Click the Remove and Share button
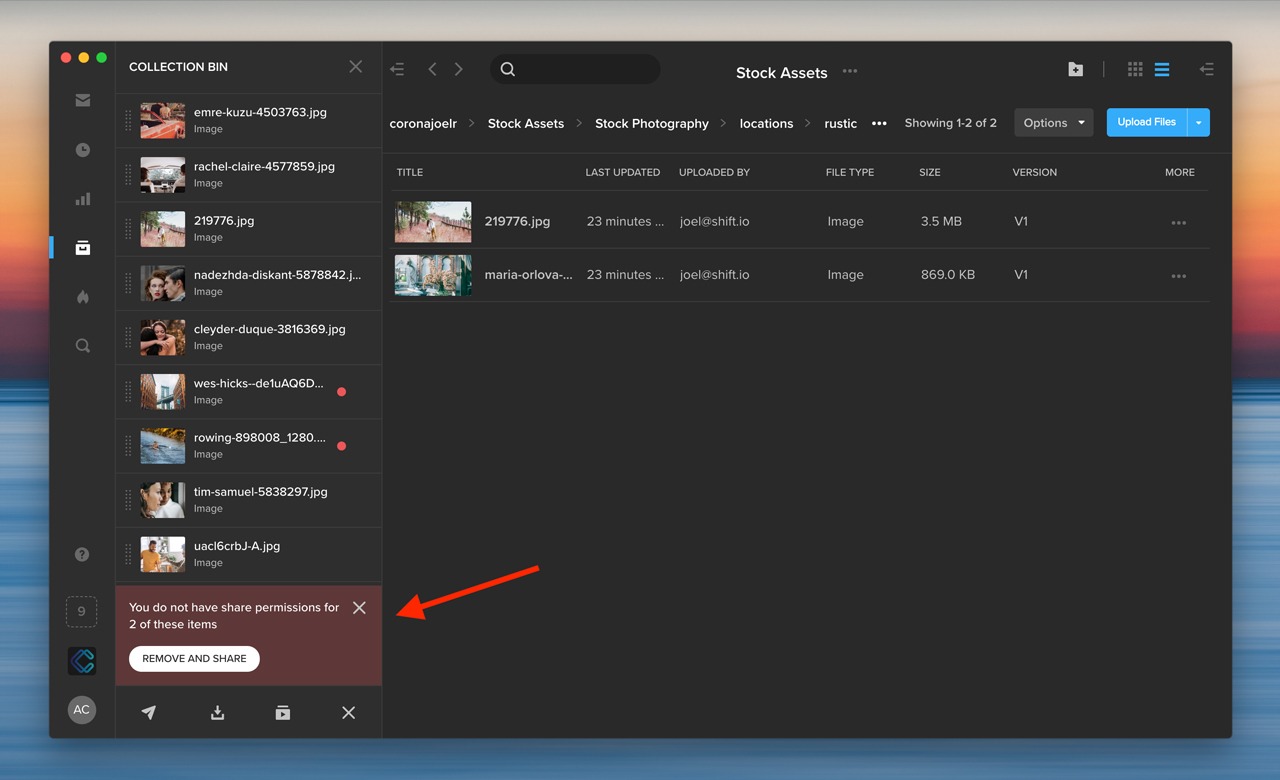This screenshot has width=1280, height=780. click(194, 659)
